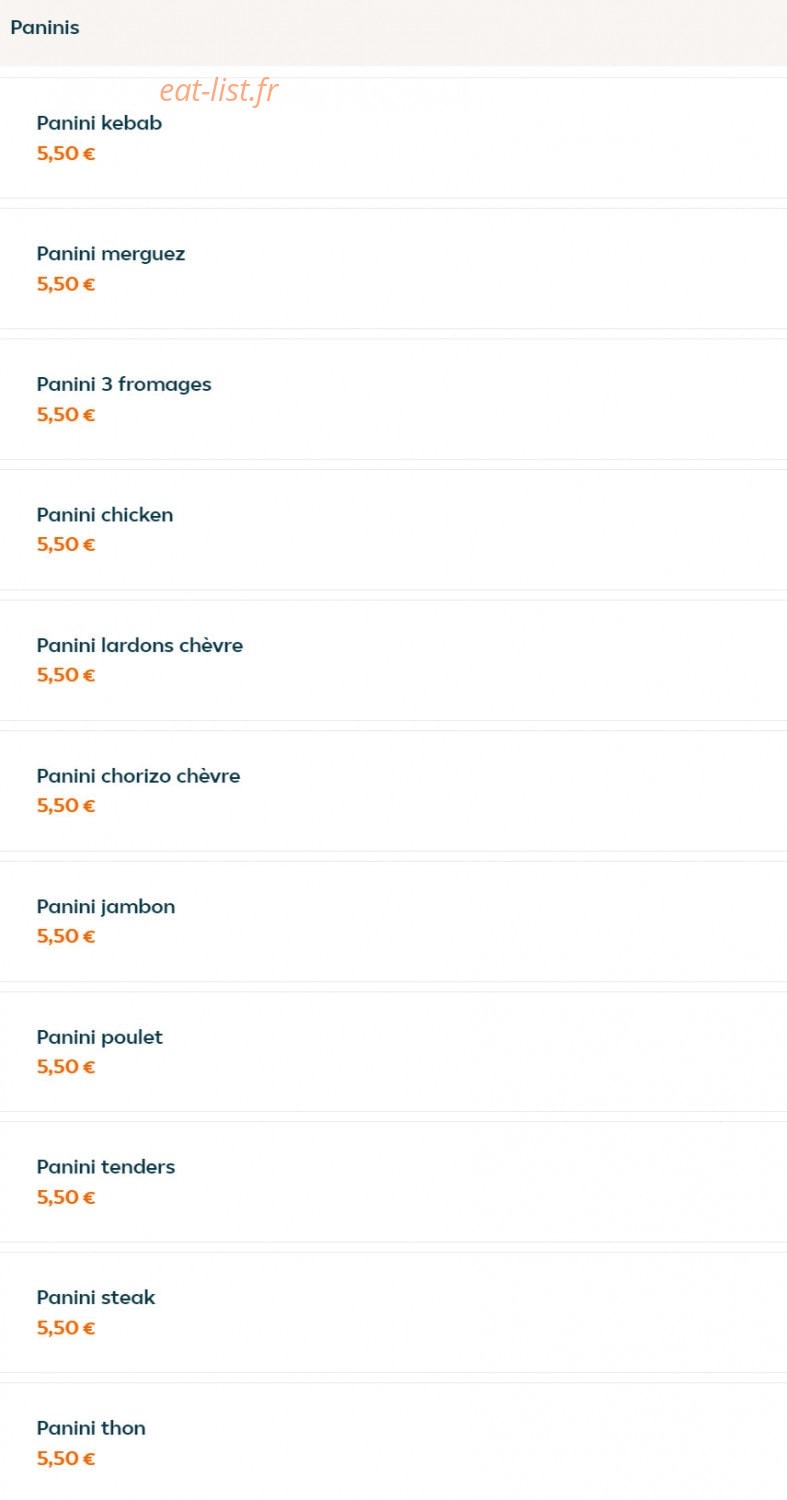
Task: Choose the Panini poulet item
Action: coord(393,1052)
